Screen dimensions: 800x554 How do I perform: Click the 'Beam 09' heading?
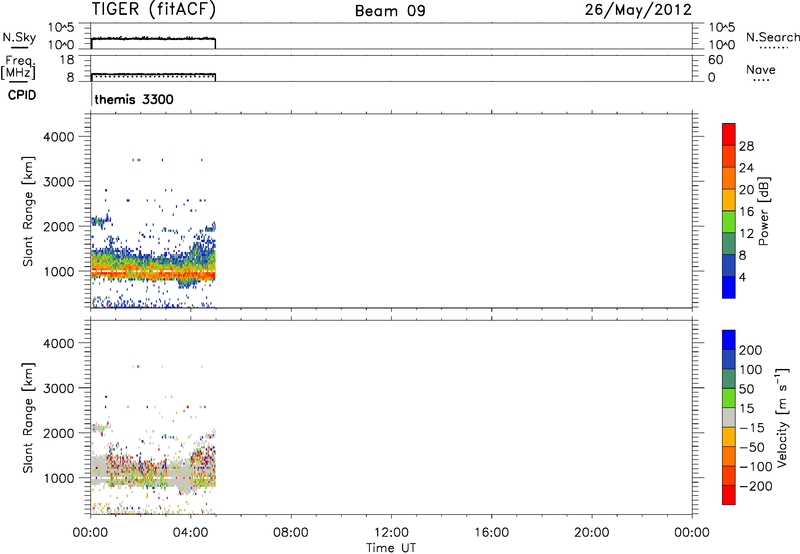tap(390, 11)
